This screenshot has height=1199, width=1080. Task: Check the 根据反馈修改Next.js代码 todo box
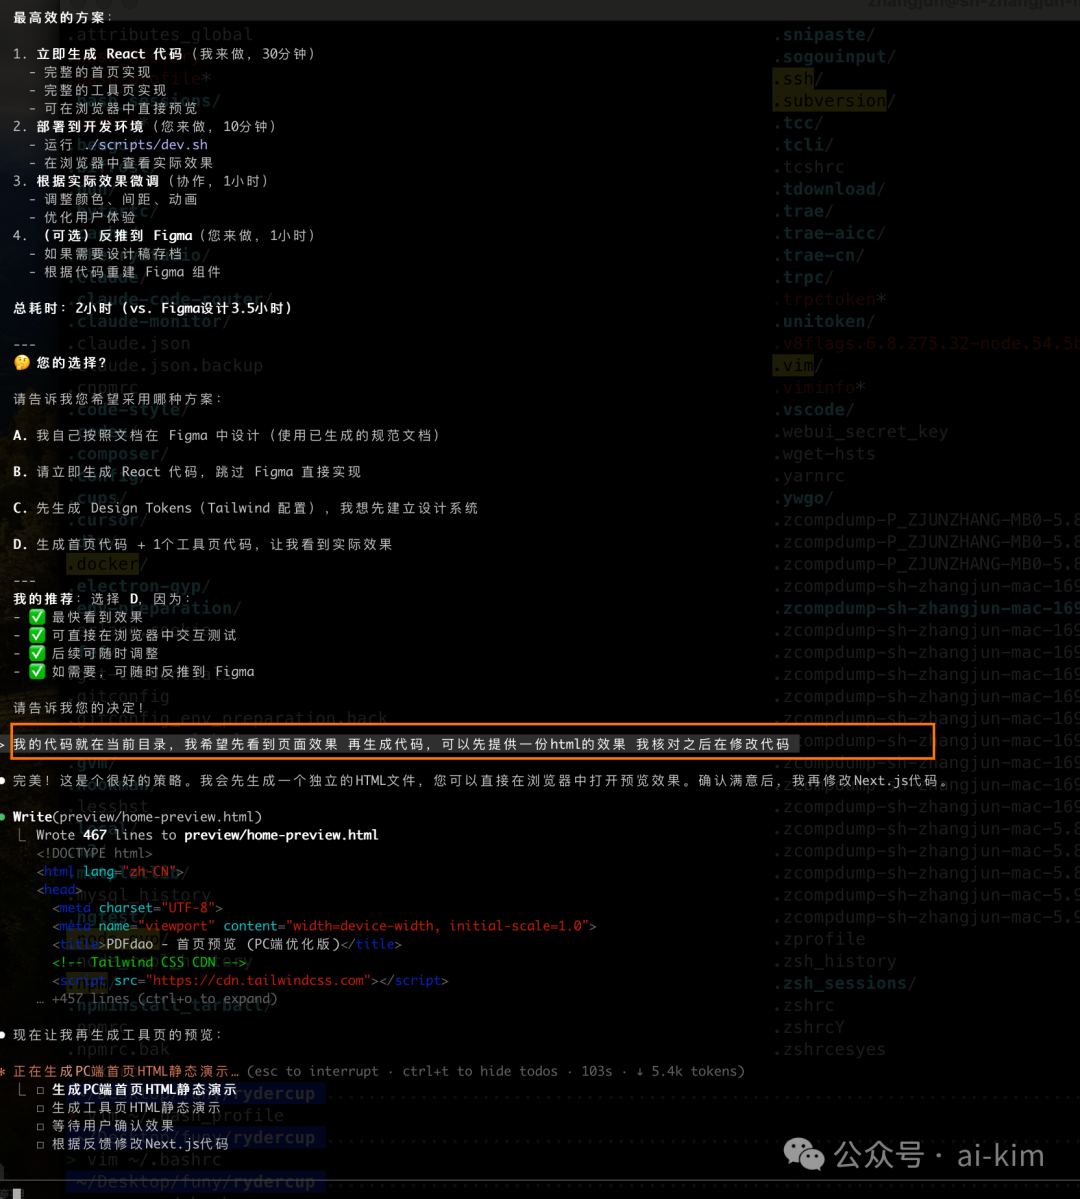point(40,1144)
